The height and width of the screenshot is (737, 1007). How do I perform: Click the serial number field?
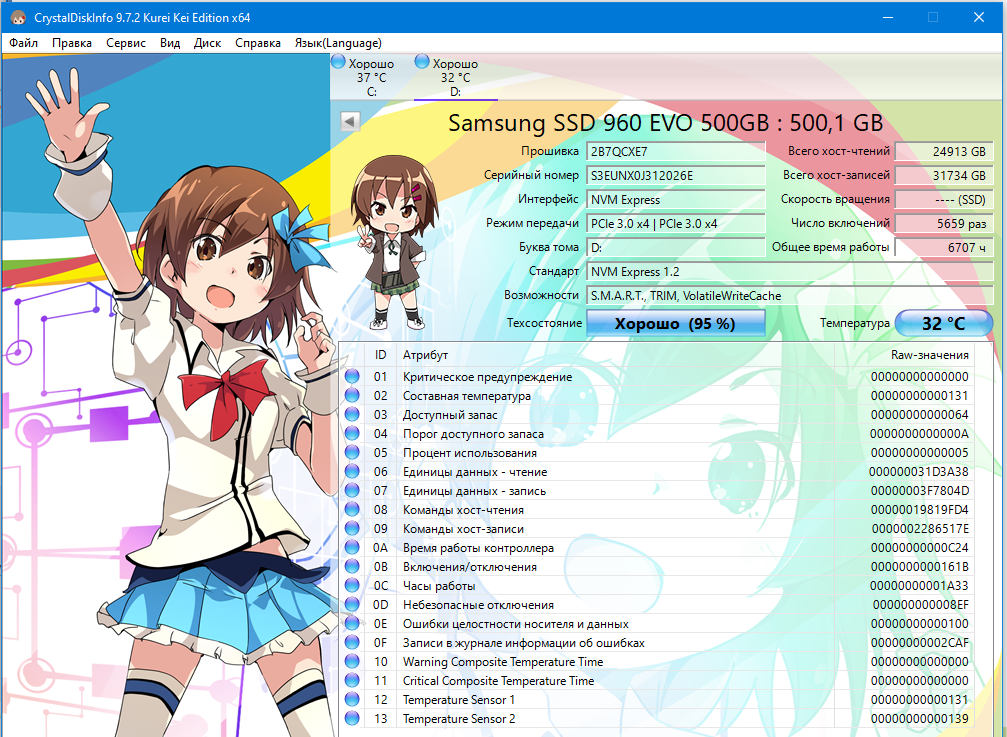pyautogui.click(x=676, y=176)
